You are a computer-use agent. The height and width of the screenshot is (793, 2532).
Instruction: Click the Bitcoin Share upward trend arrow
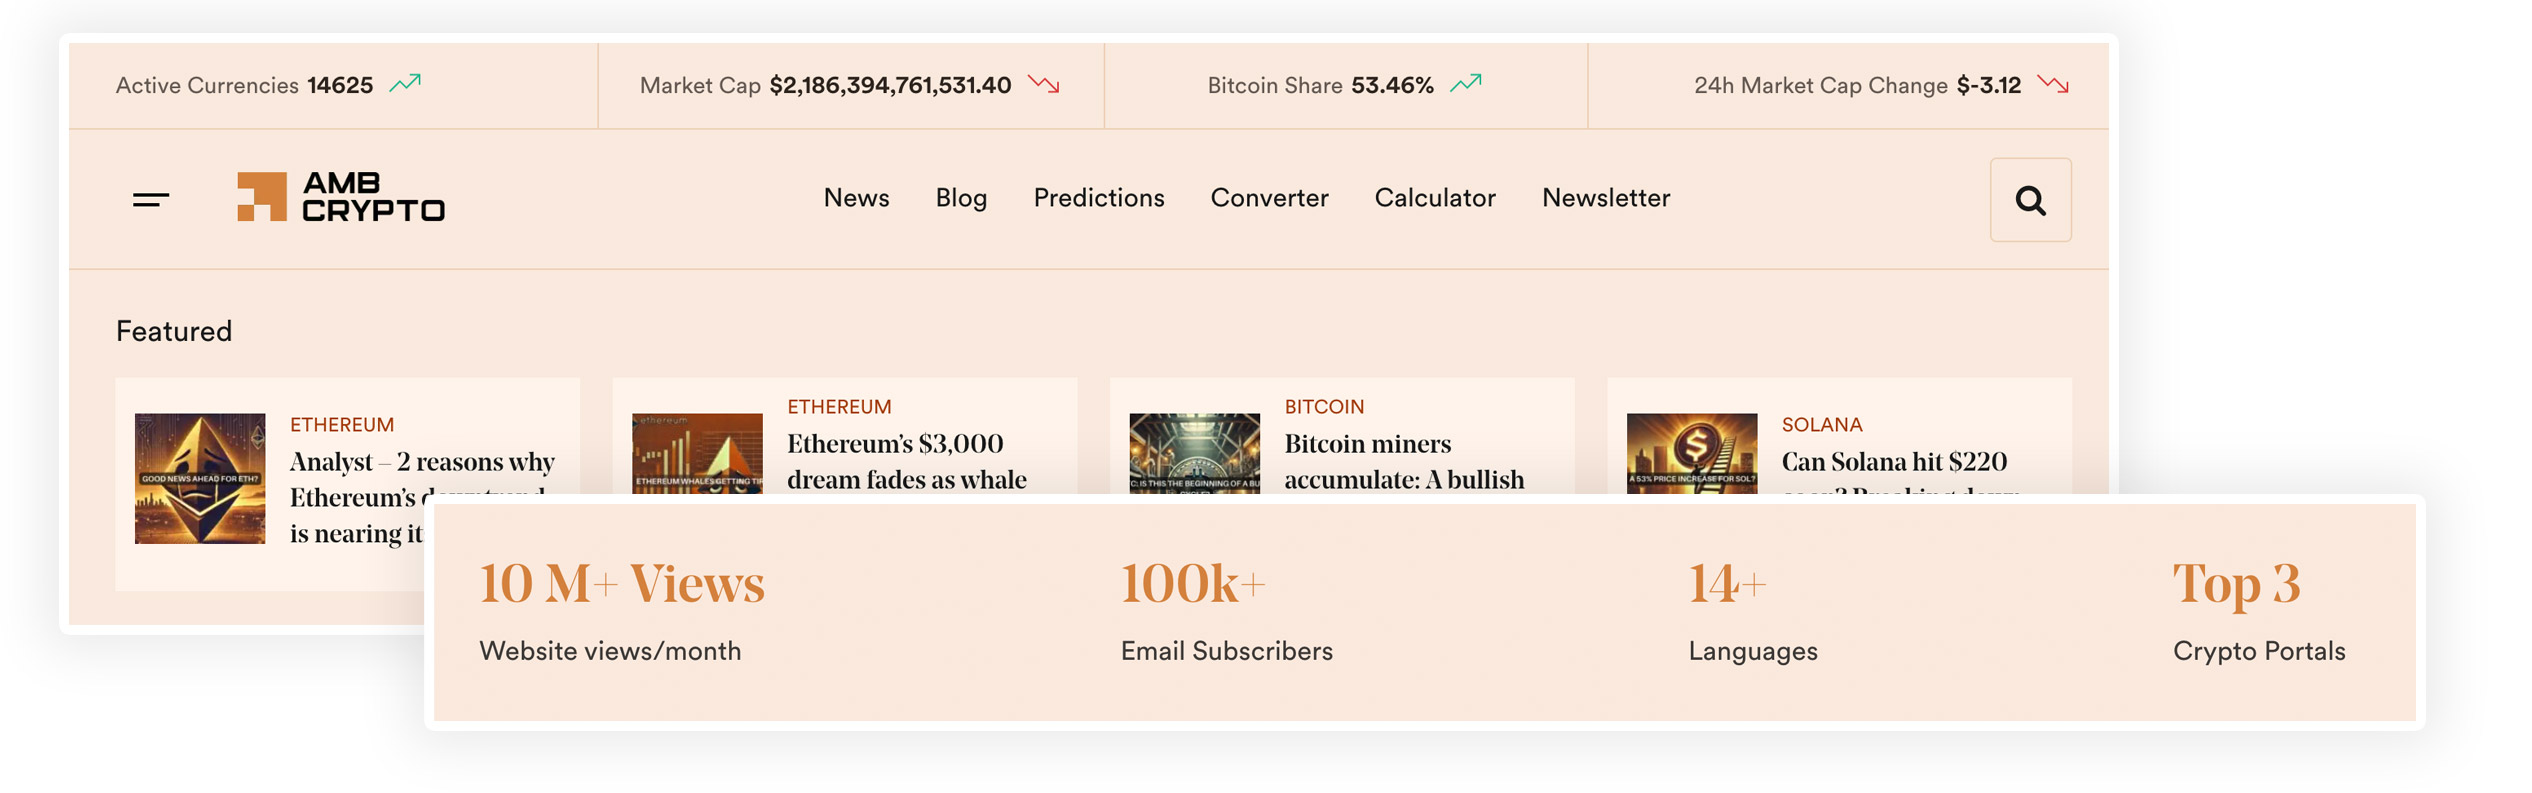[1466, 83]
